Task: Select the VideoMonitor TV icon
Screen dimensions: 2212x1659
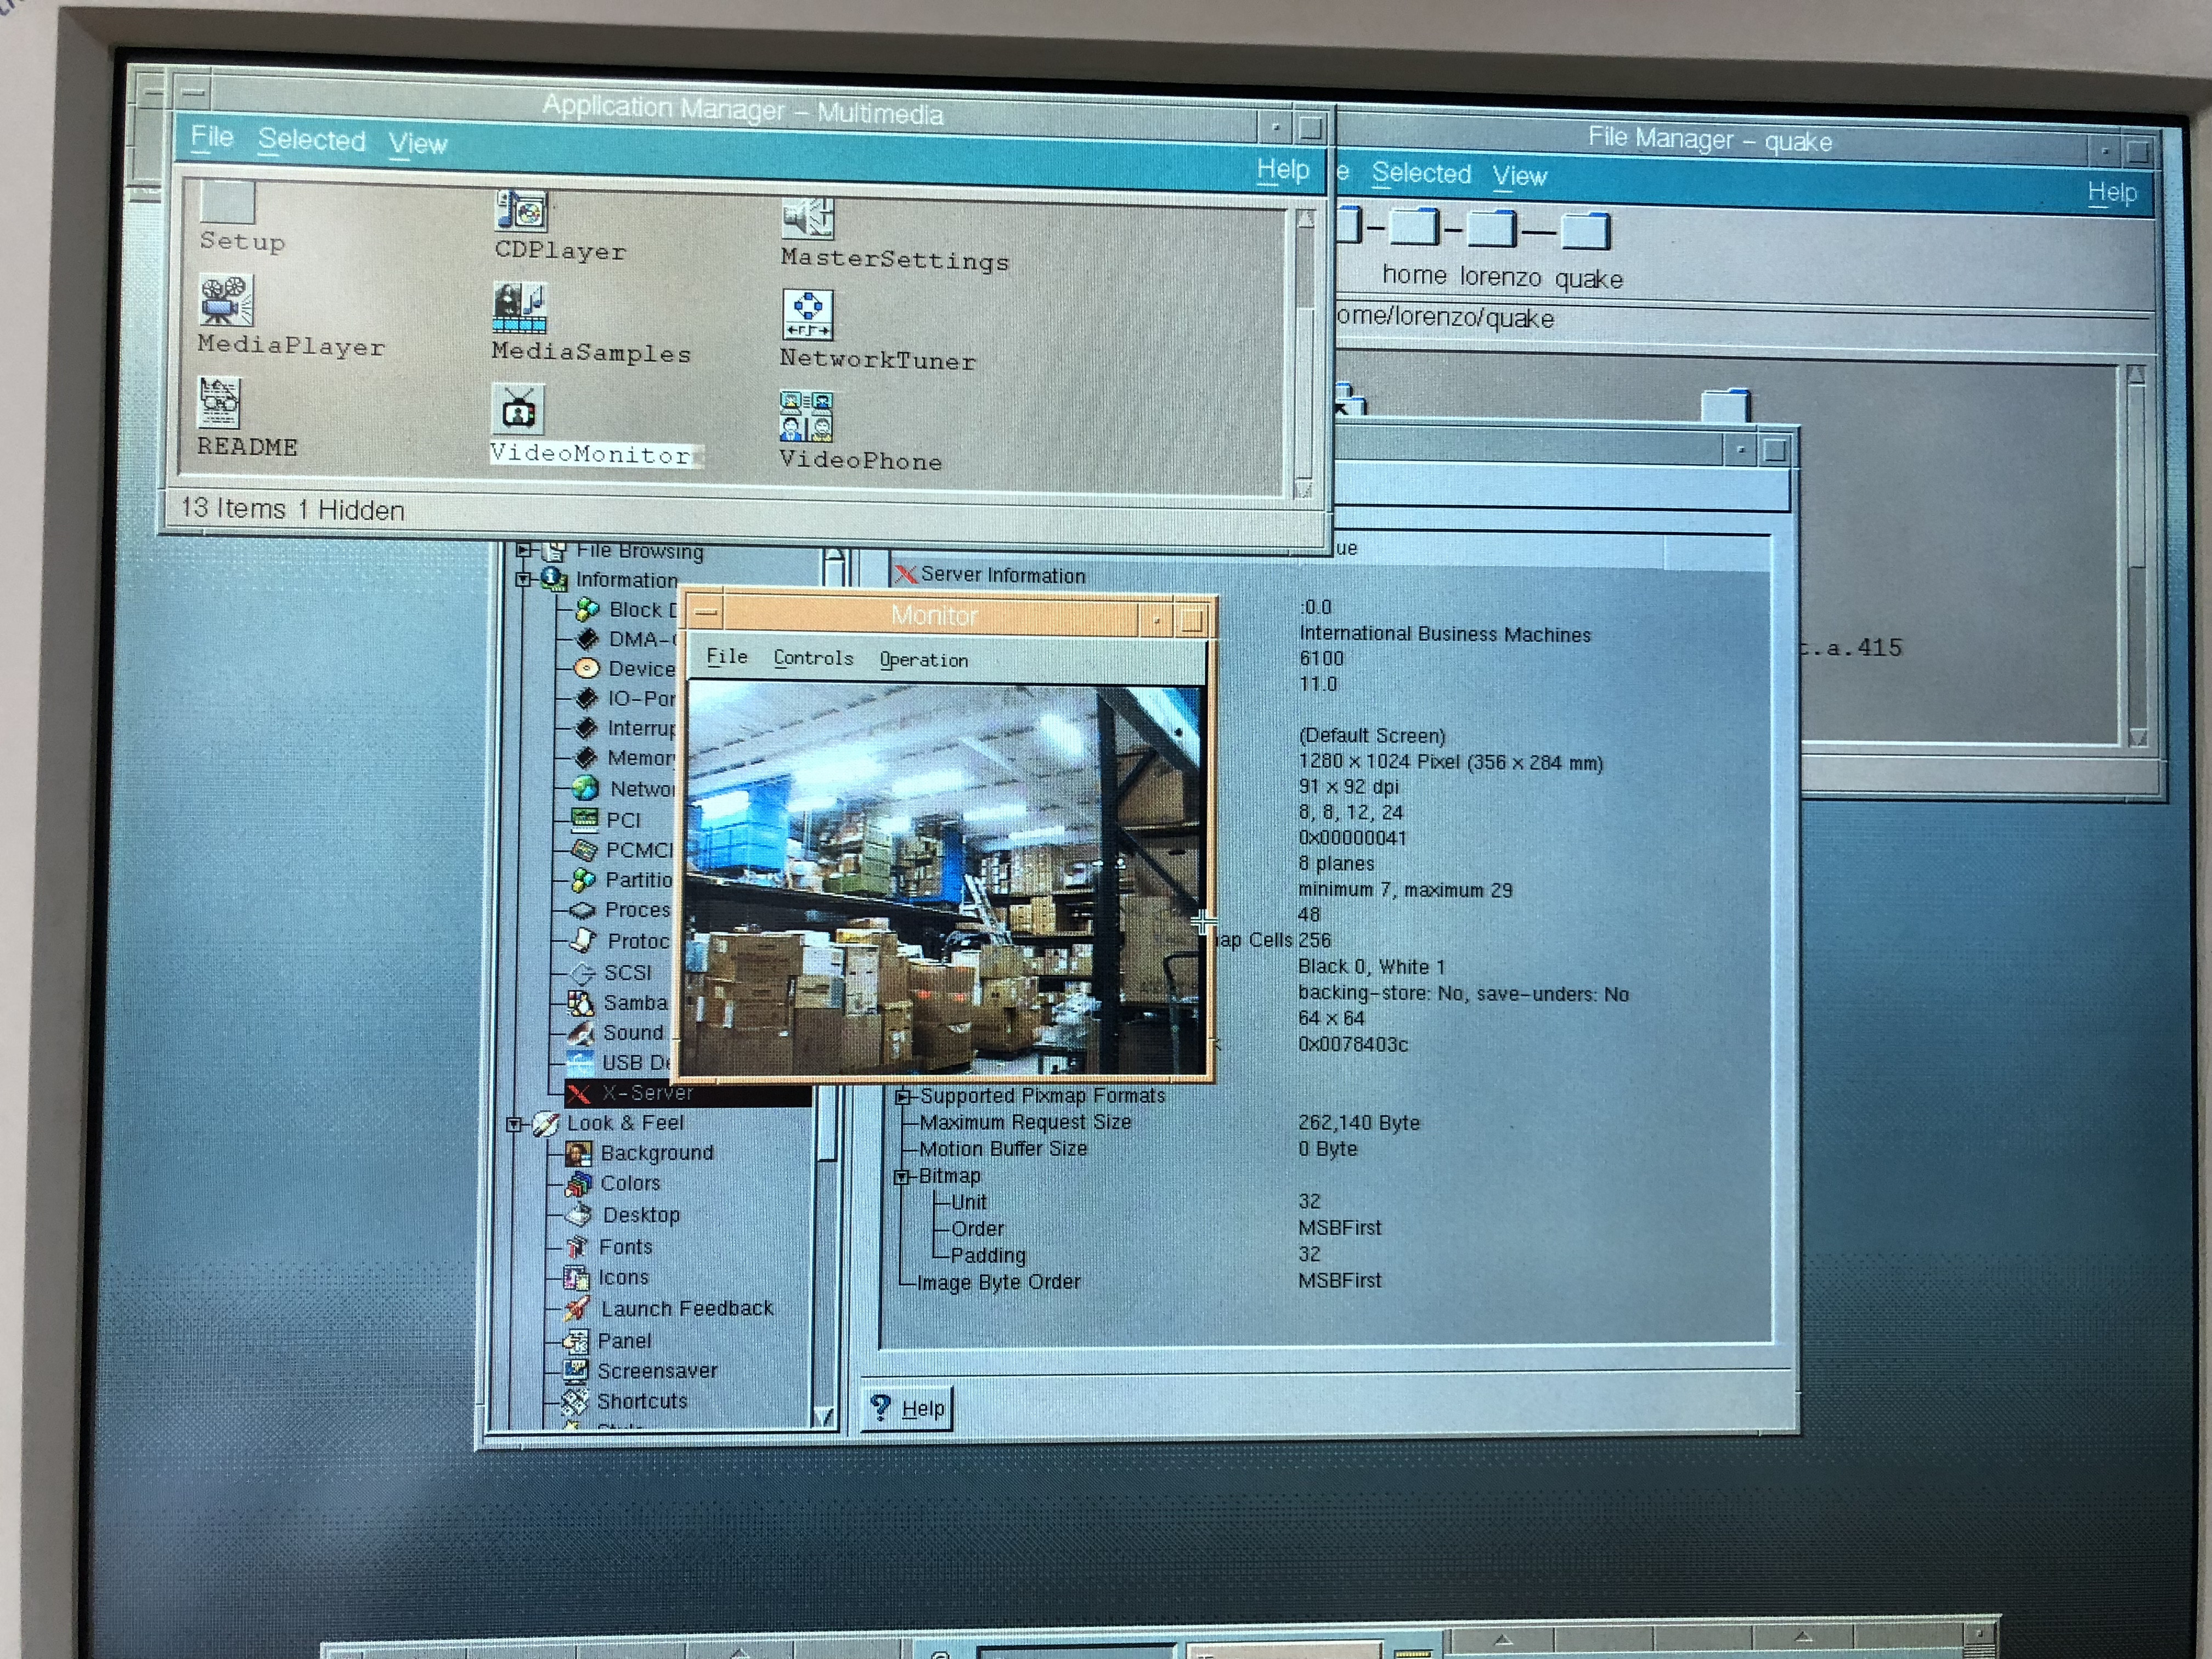Action: (518, 410)
